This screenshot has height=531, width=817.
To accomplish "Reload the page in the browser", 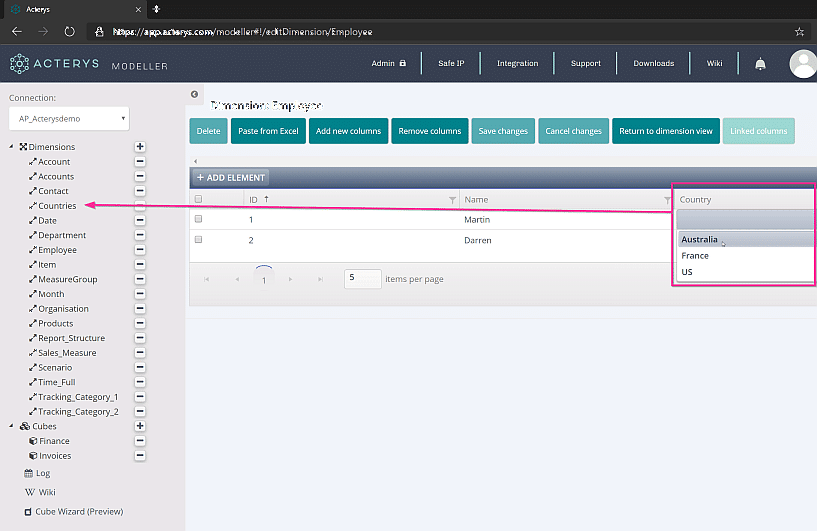I will 69,32.
